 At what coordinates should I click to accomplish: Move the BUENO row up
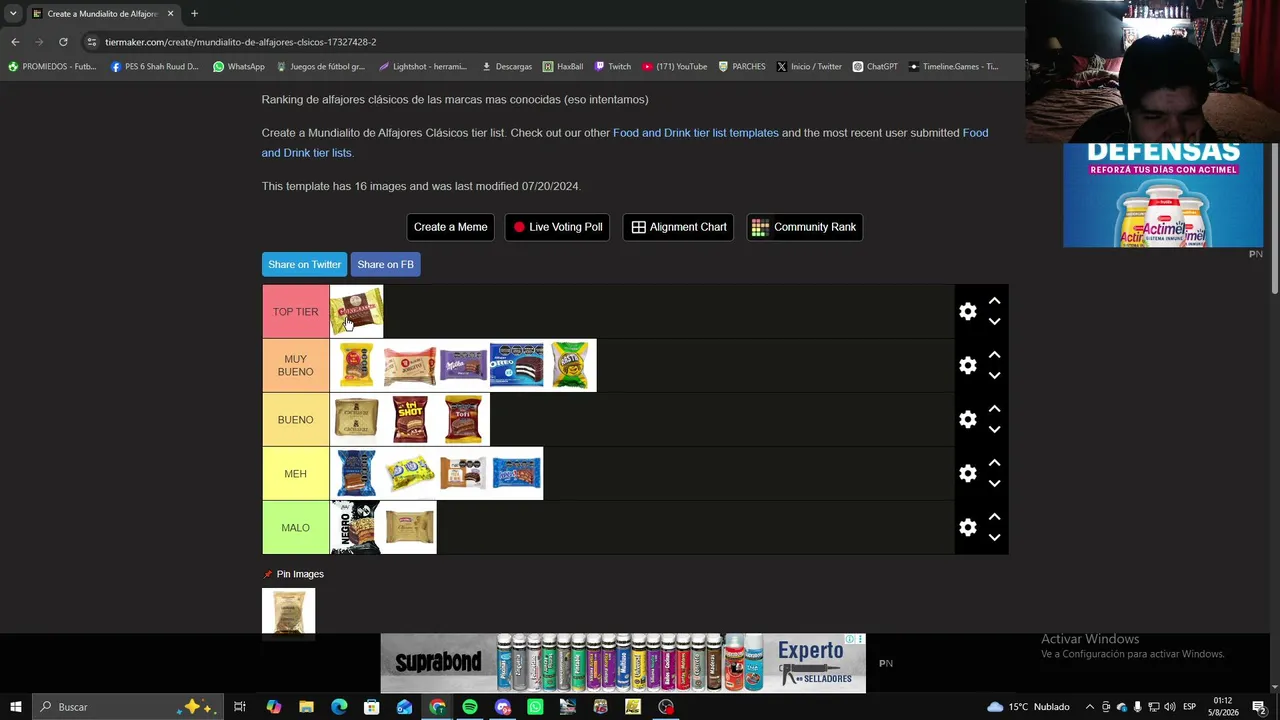[x=994, y=409]
